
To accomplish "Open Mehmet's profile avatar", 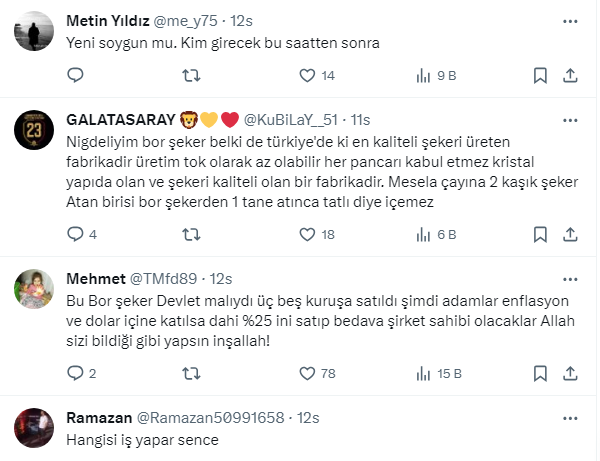I will click(33, 290).
